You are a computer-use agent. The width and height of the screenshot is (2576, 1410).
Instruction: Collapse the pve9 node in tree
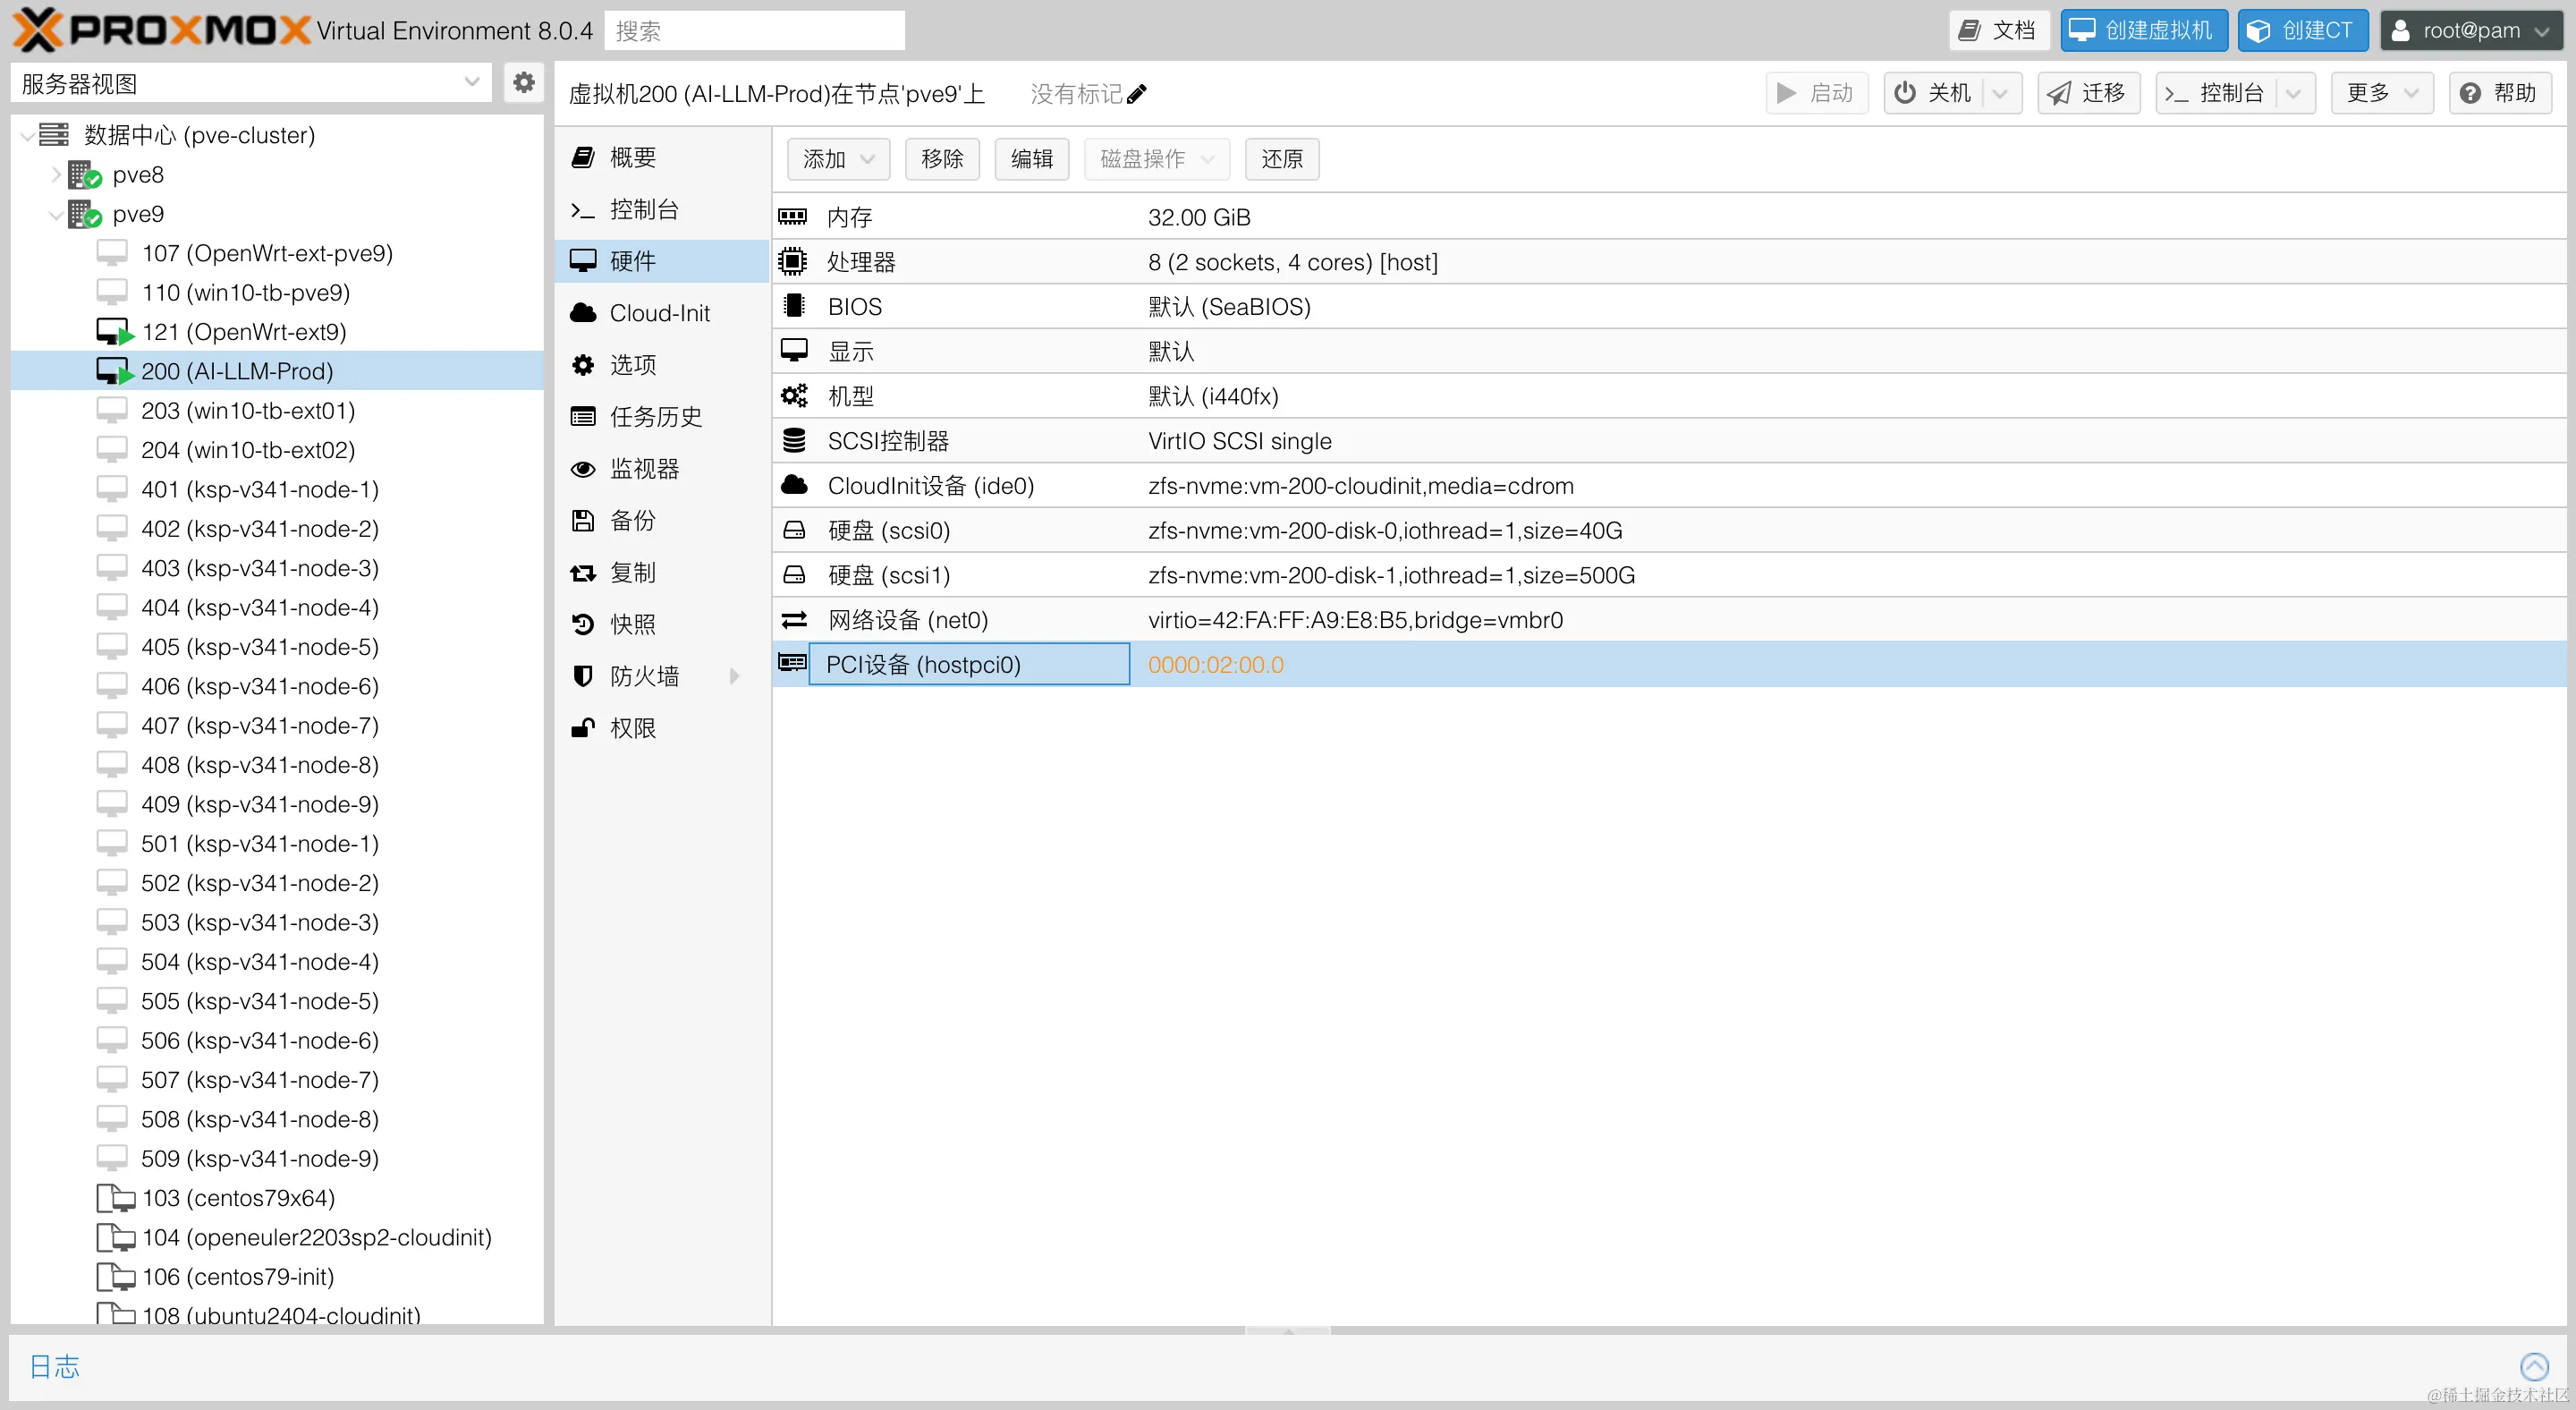[56, 213]
